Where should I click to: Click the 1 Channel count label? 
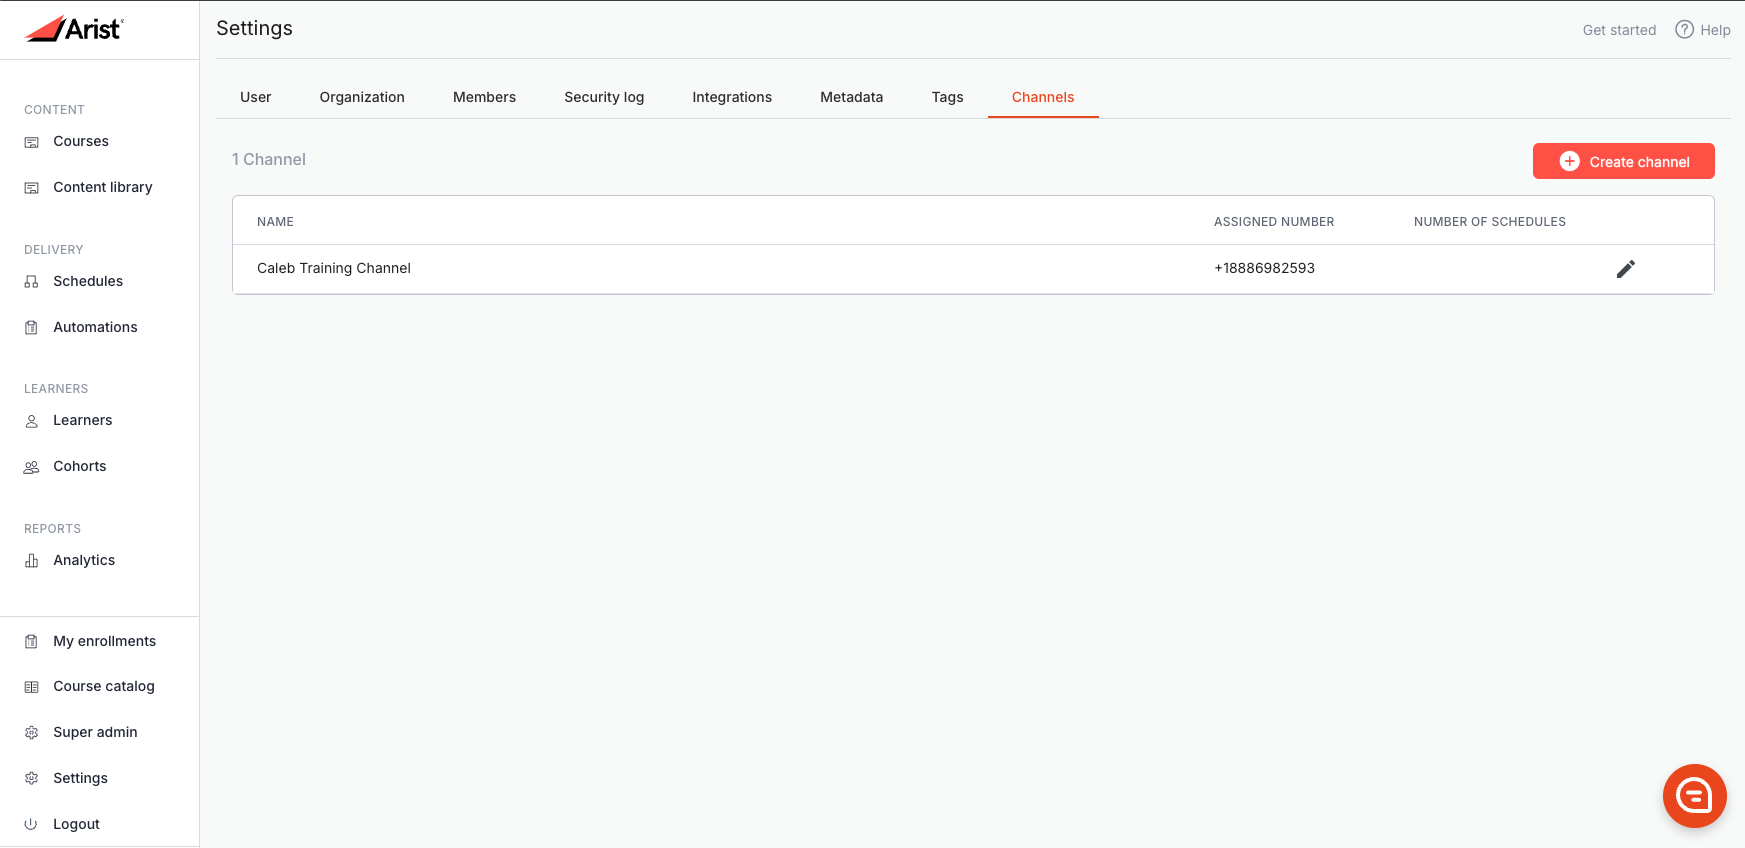(269, 160)
